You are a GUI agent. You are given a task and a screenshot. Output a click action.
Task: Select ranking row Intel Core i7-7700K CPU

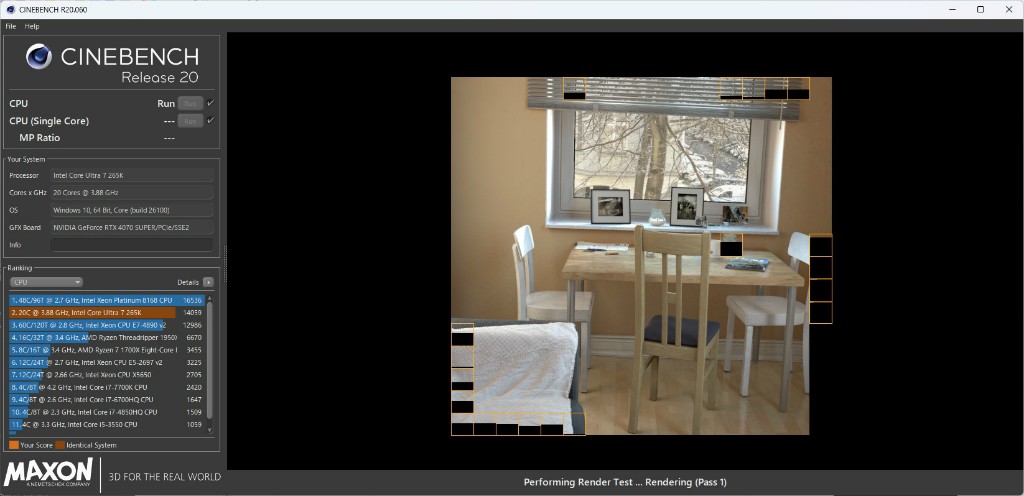point(106,387)
